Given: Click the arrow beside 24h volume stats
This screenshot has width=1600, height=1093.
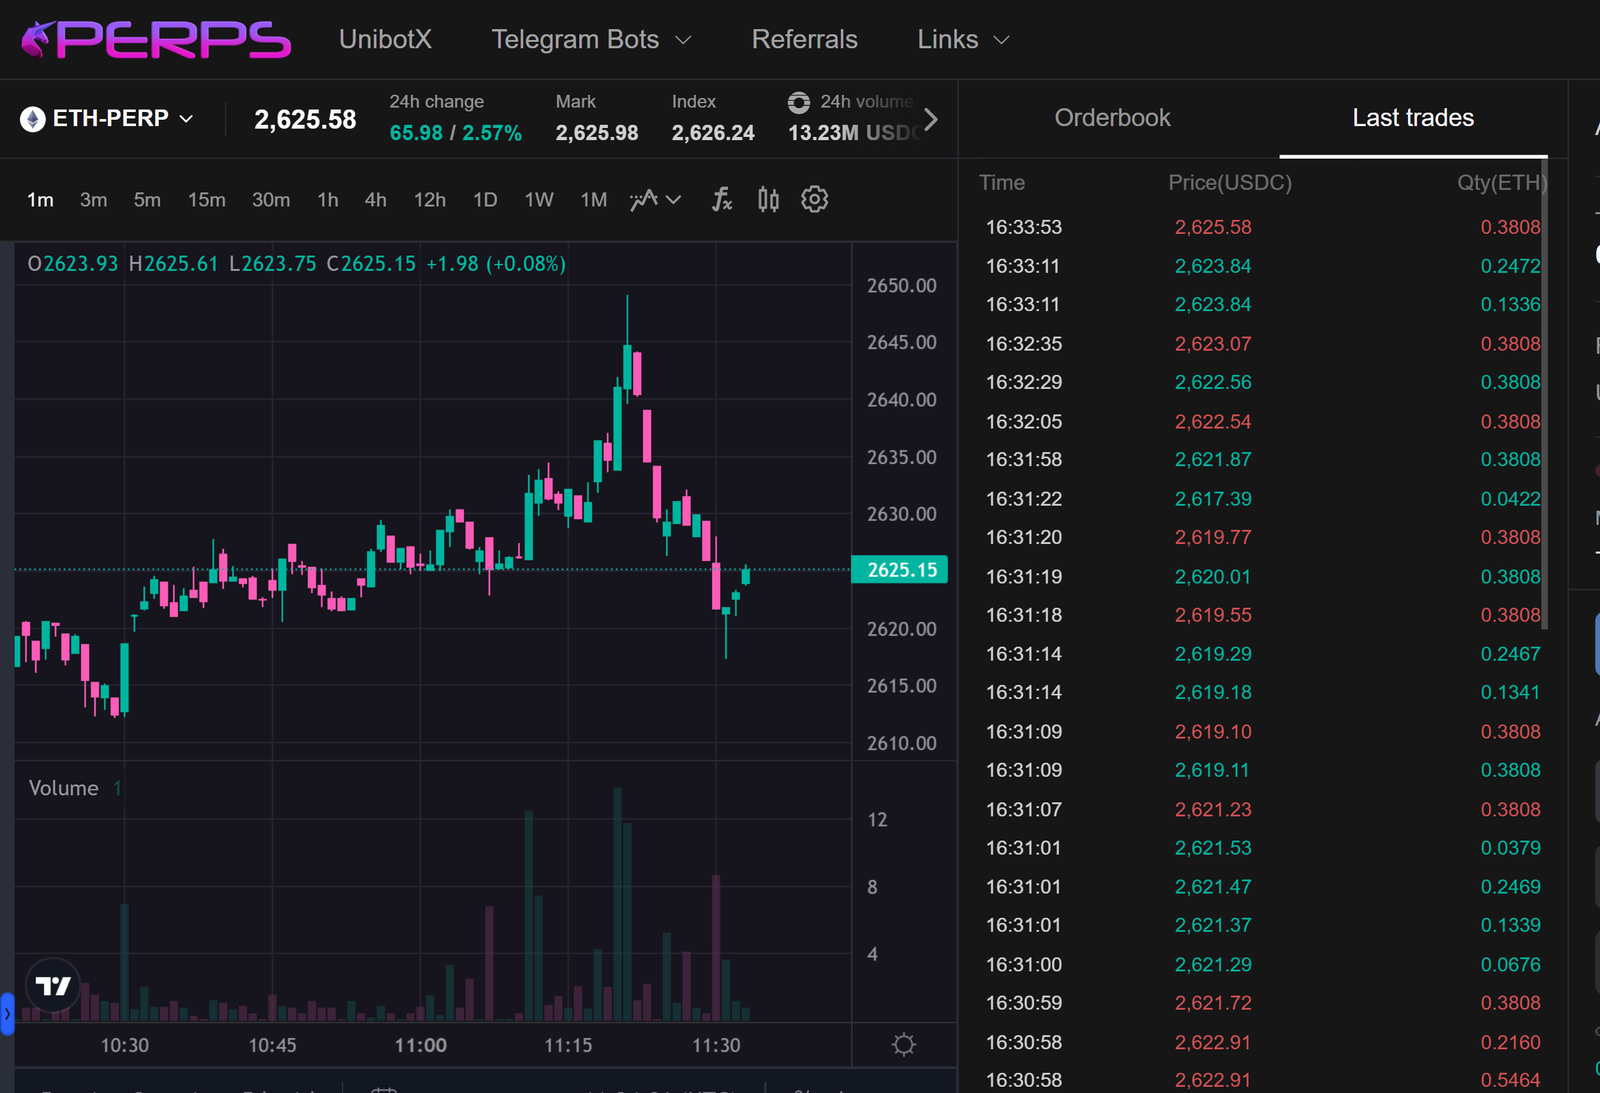Looking at the screenshot, I should coord(931,118).
